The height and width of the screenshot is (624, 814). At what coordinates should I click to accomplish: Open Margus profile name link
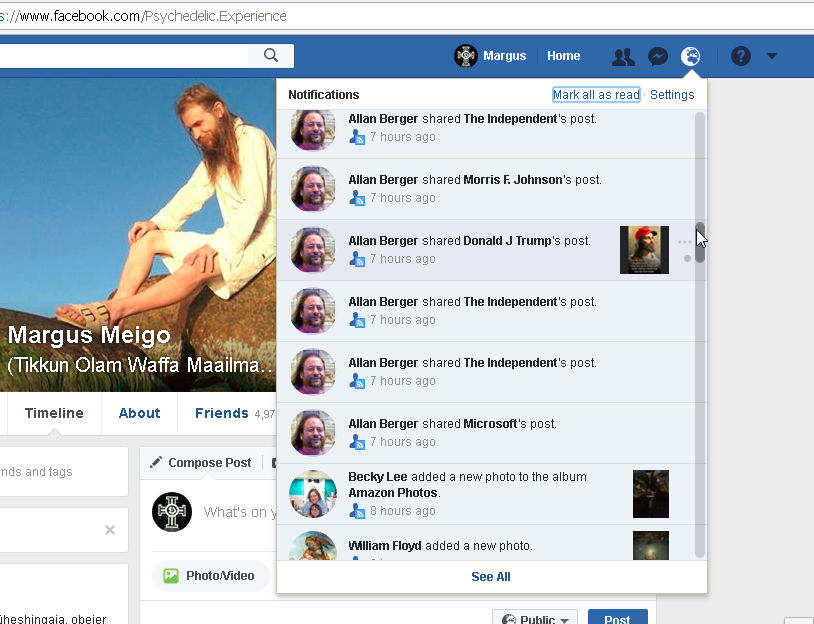pyautogui.click(x=505, y=56)
